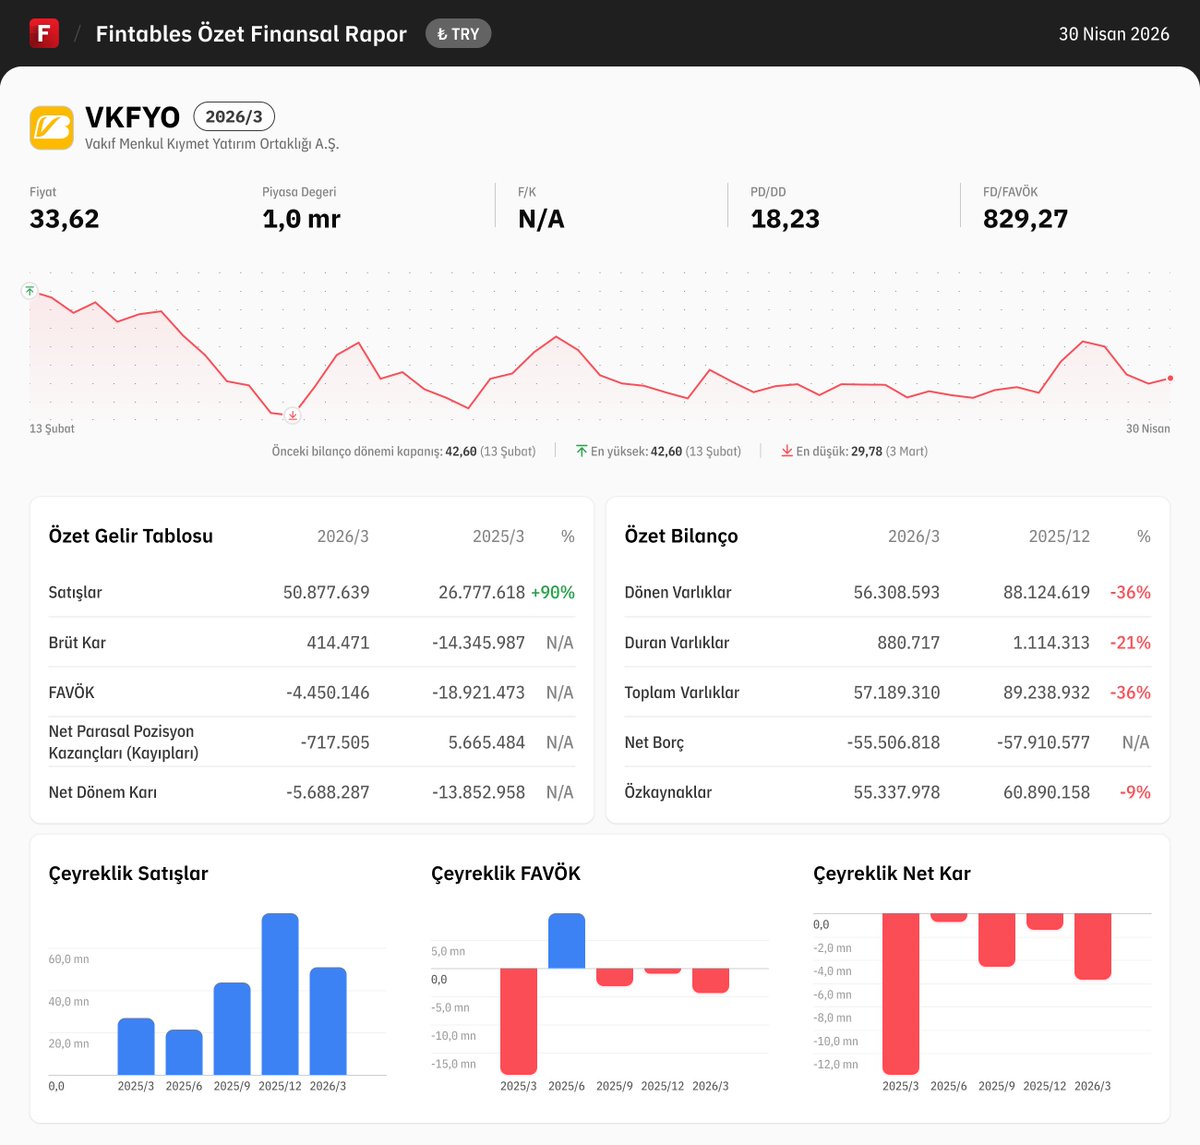1200x1145 pixels.
Task: Click the FD/FAVÖK value 829,27
Action: point(1025,219)
